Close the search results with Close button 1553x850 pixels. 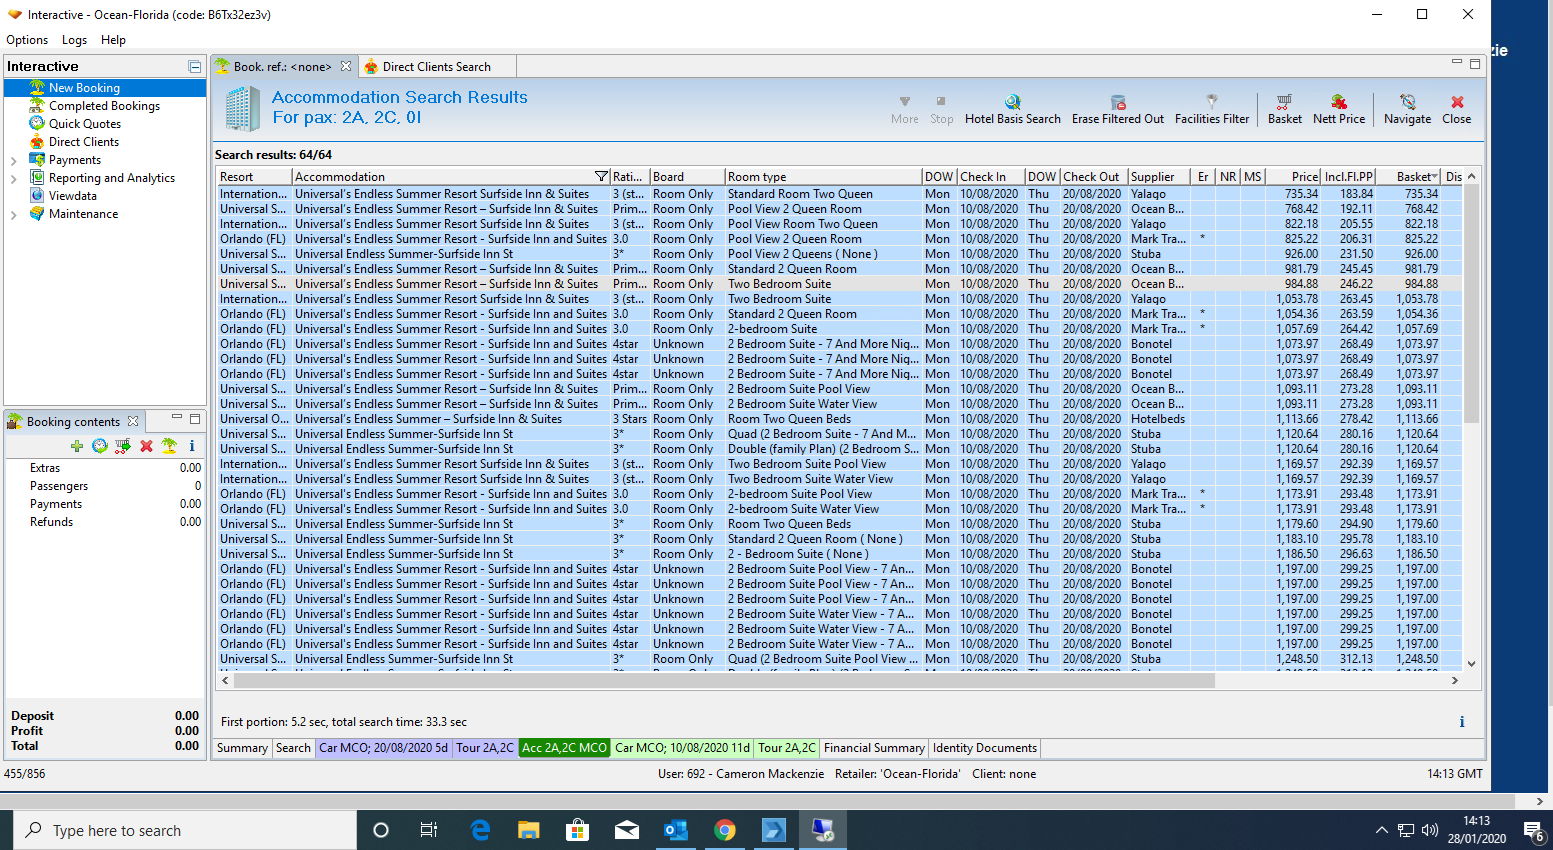pos(1456,108)
